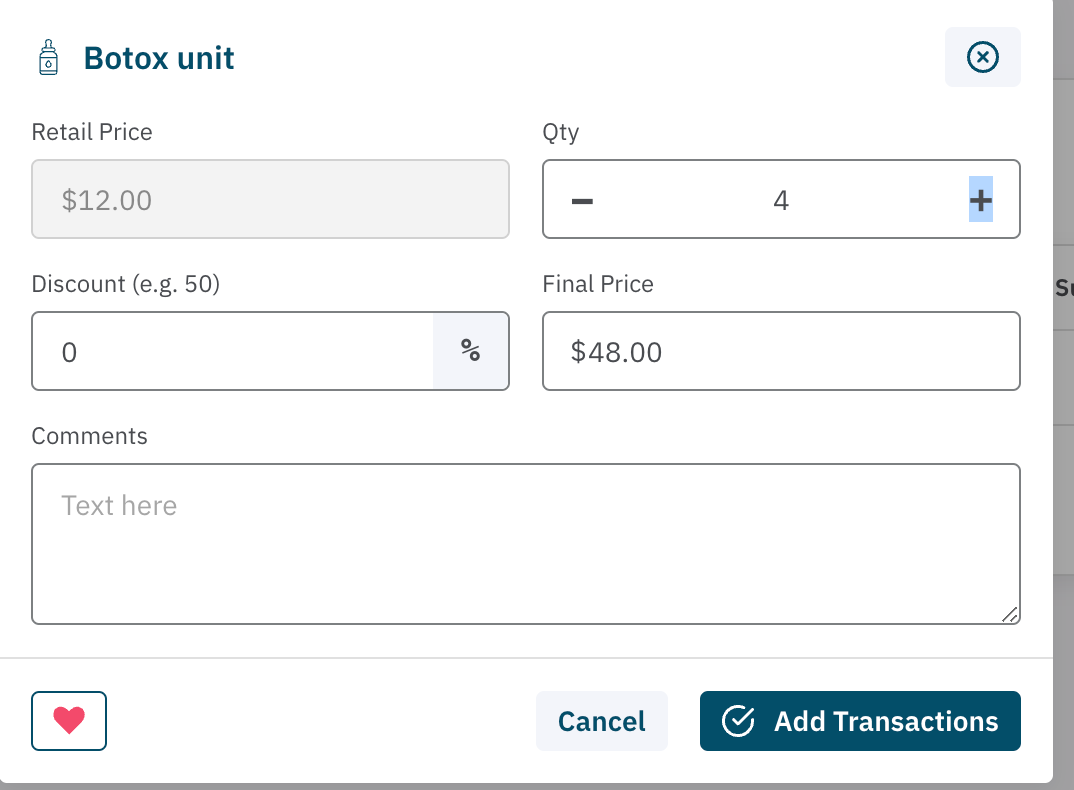Image resolution: width=1074 pixels, height=790 pixels.
Task: Click the Add Transactions button label
Action: [x=886, y=721]
